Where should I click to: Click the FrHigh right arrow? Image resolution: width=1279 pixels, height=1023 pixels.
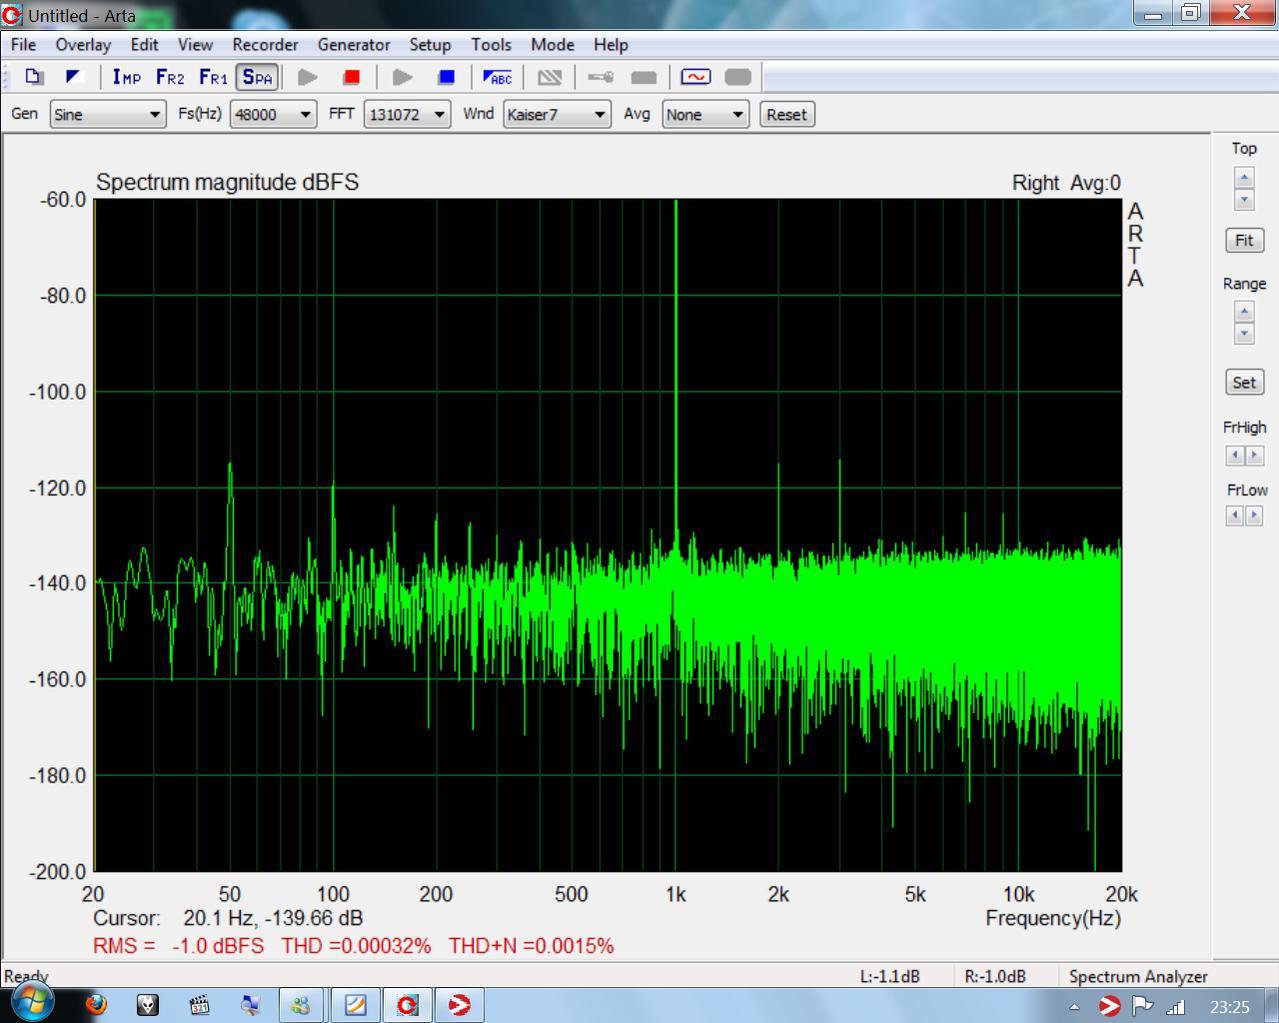pyautogui.click(x=1254, y=455)
